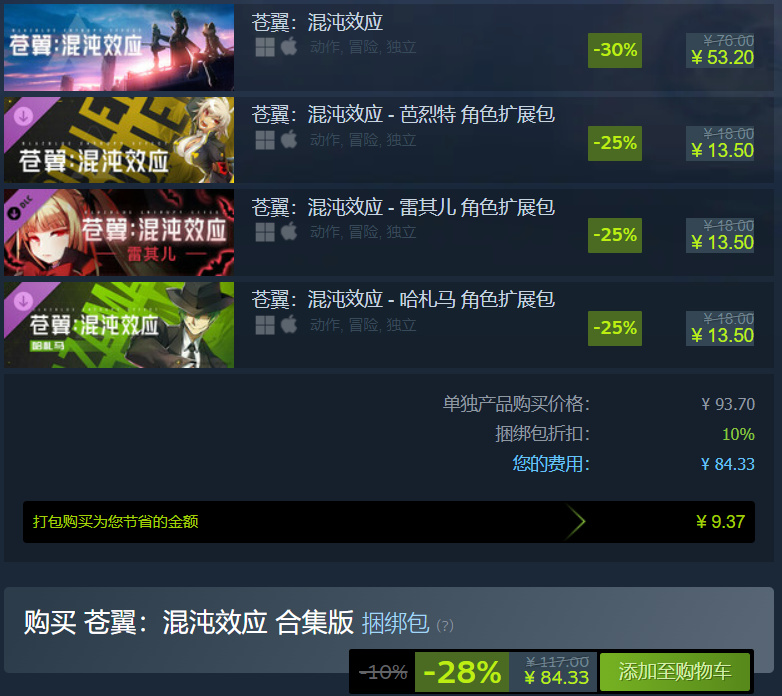Click Apple icon on 雷其儿 角色扩展包 row
This screenshot has width=782, height=696.
tap(289, 232)
